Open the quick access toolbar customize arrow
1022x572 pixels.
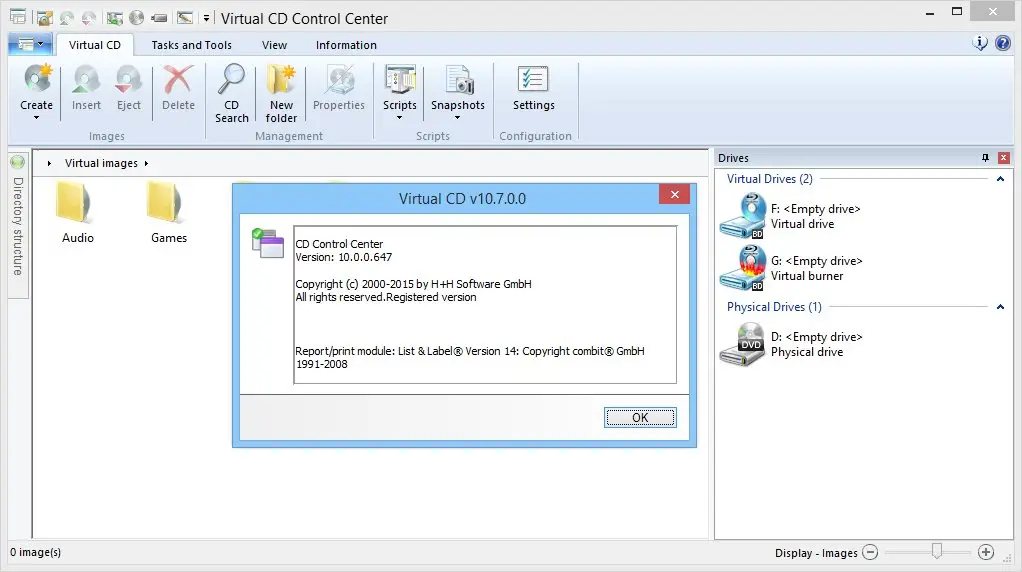(x=206, y=18)
